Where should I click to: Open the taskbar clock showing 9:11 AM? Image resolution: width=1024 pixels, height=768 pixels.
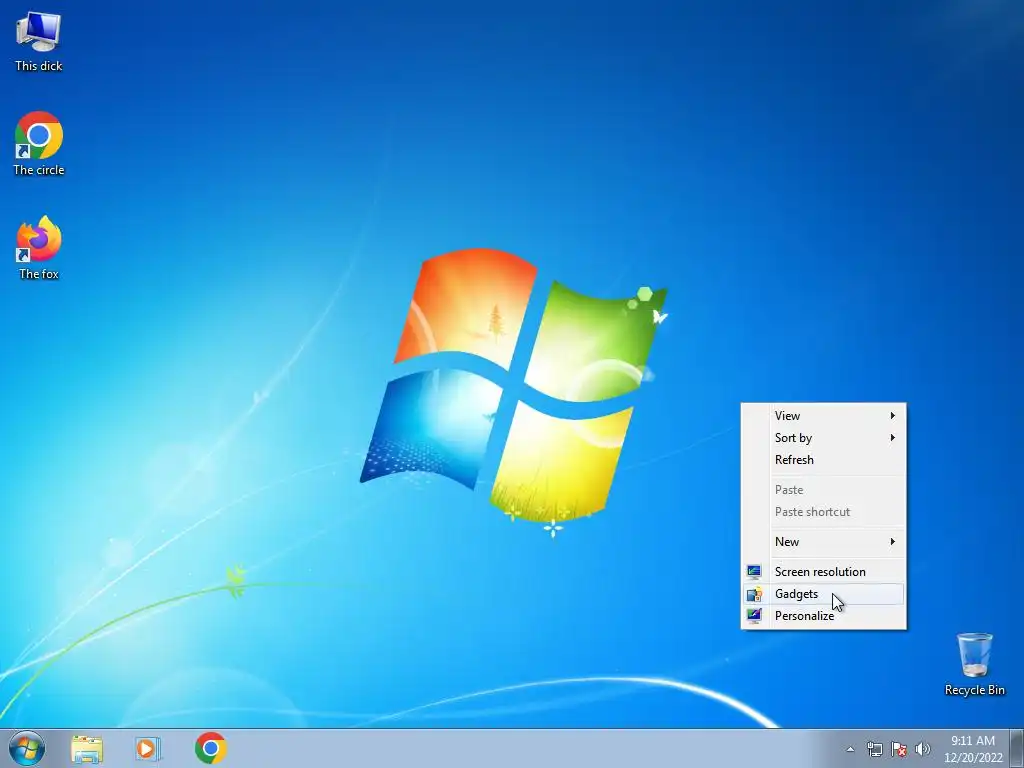click(x=973, y=748)
